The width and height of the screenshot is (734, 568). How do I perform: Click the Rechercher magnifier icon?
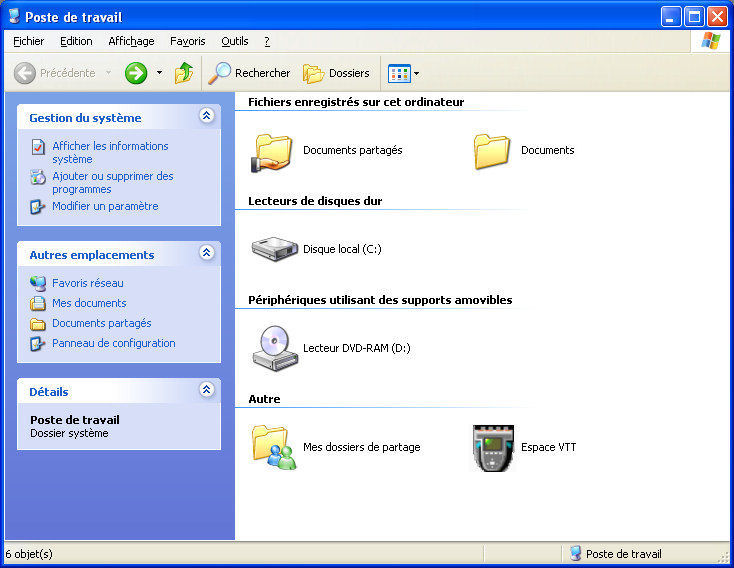pos(219,73)
